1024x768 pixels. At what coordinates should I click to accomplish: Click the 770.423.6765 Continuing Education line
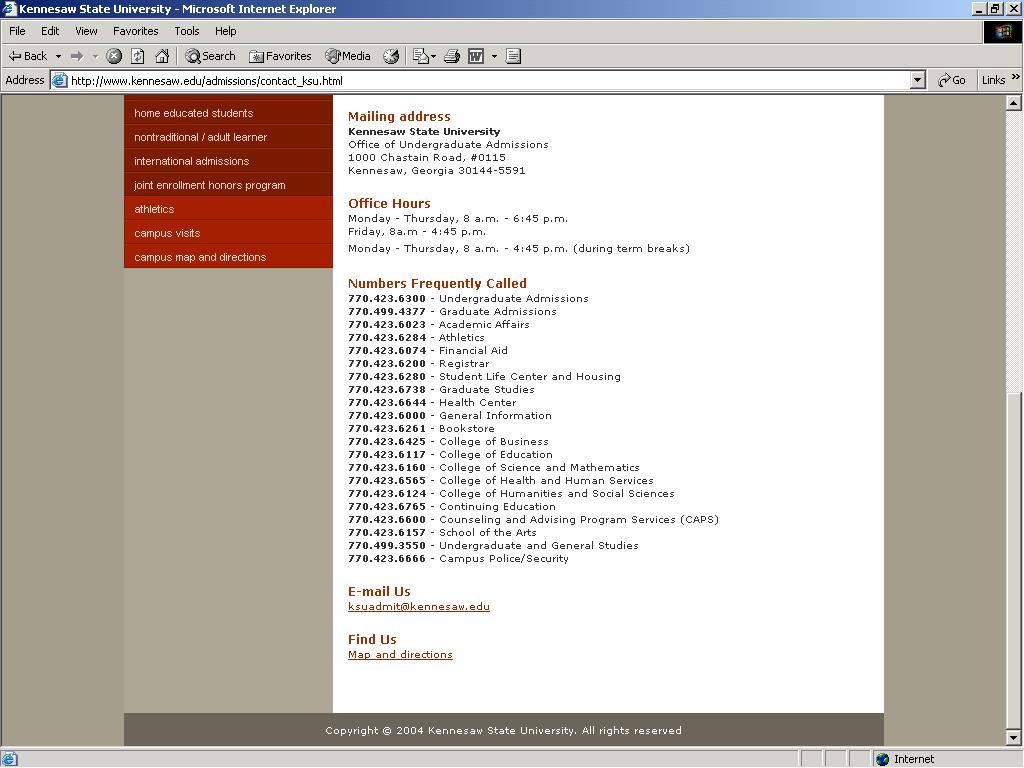click(452, 506)
